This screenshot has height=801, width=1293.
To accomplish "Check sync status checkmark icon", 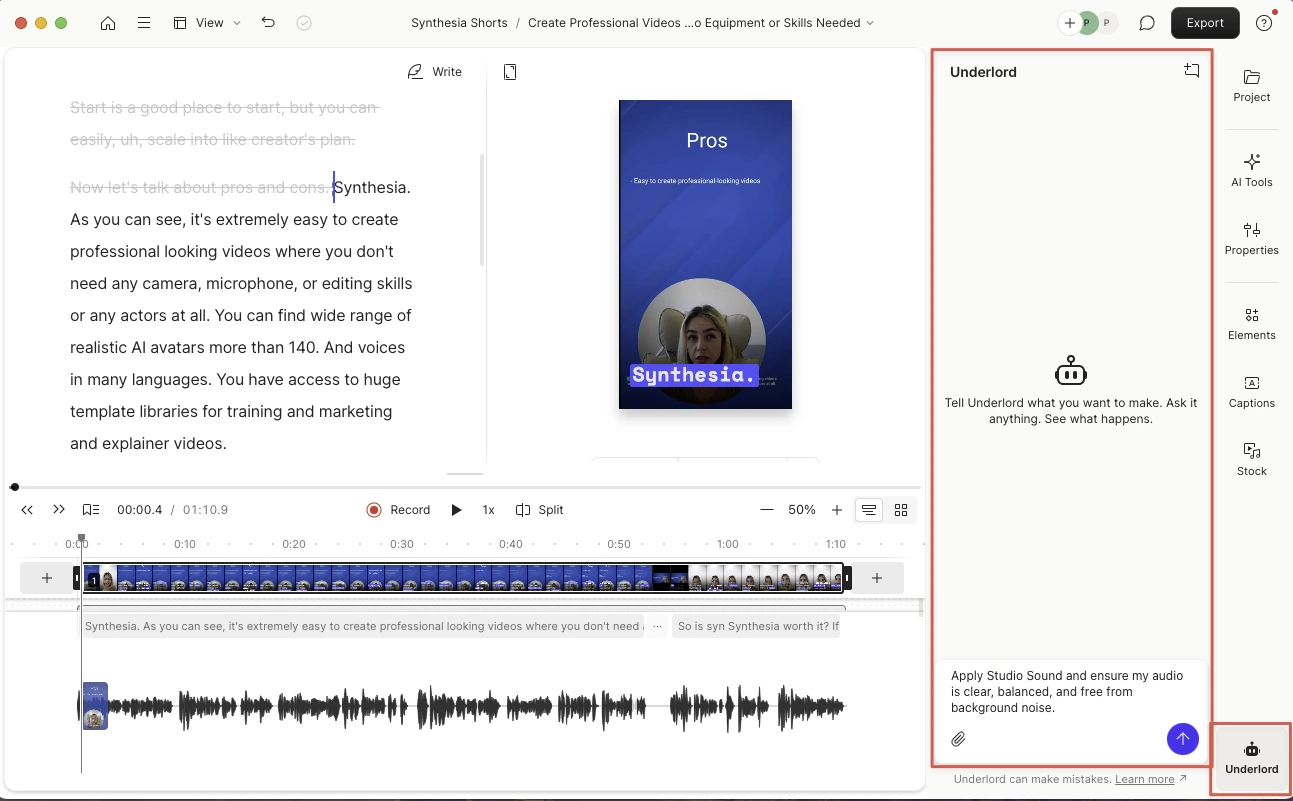I will [x=305, y=23].
